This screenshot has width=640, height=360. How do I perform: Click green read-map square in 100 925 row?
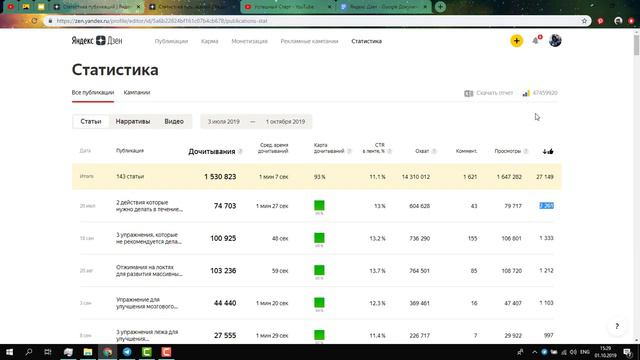[x=319, y=238]
